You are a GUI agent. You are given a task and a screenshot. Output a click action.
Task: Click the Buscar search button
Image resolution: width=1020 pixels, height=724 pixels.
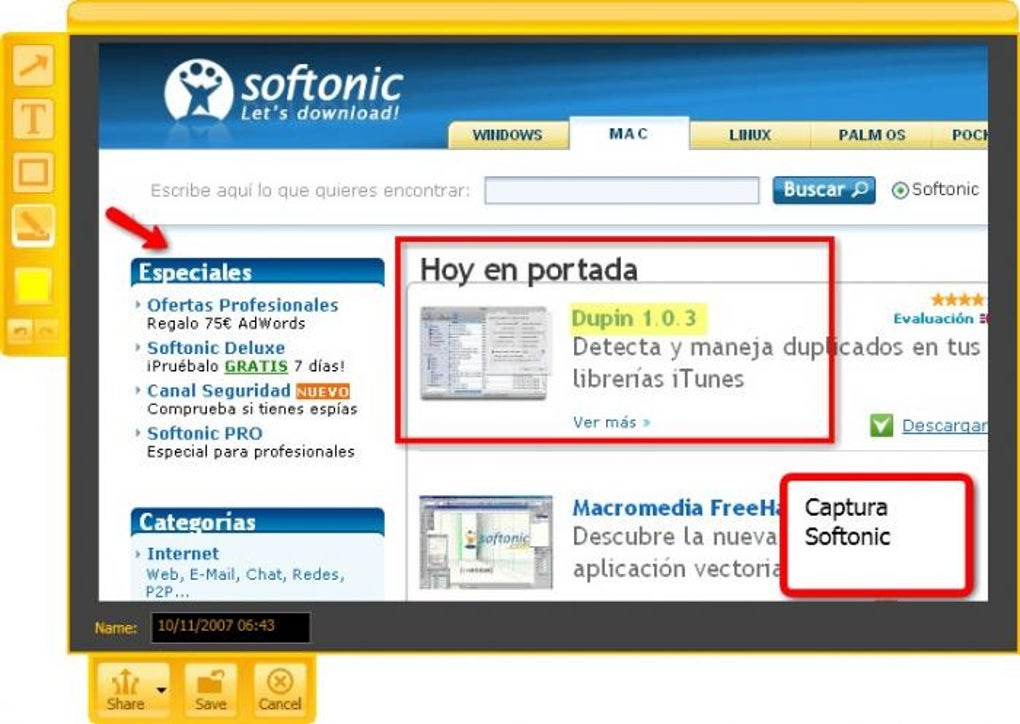point(824,190)
